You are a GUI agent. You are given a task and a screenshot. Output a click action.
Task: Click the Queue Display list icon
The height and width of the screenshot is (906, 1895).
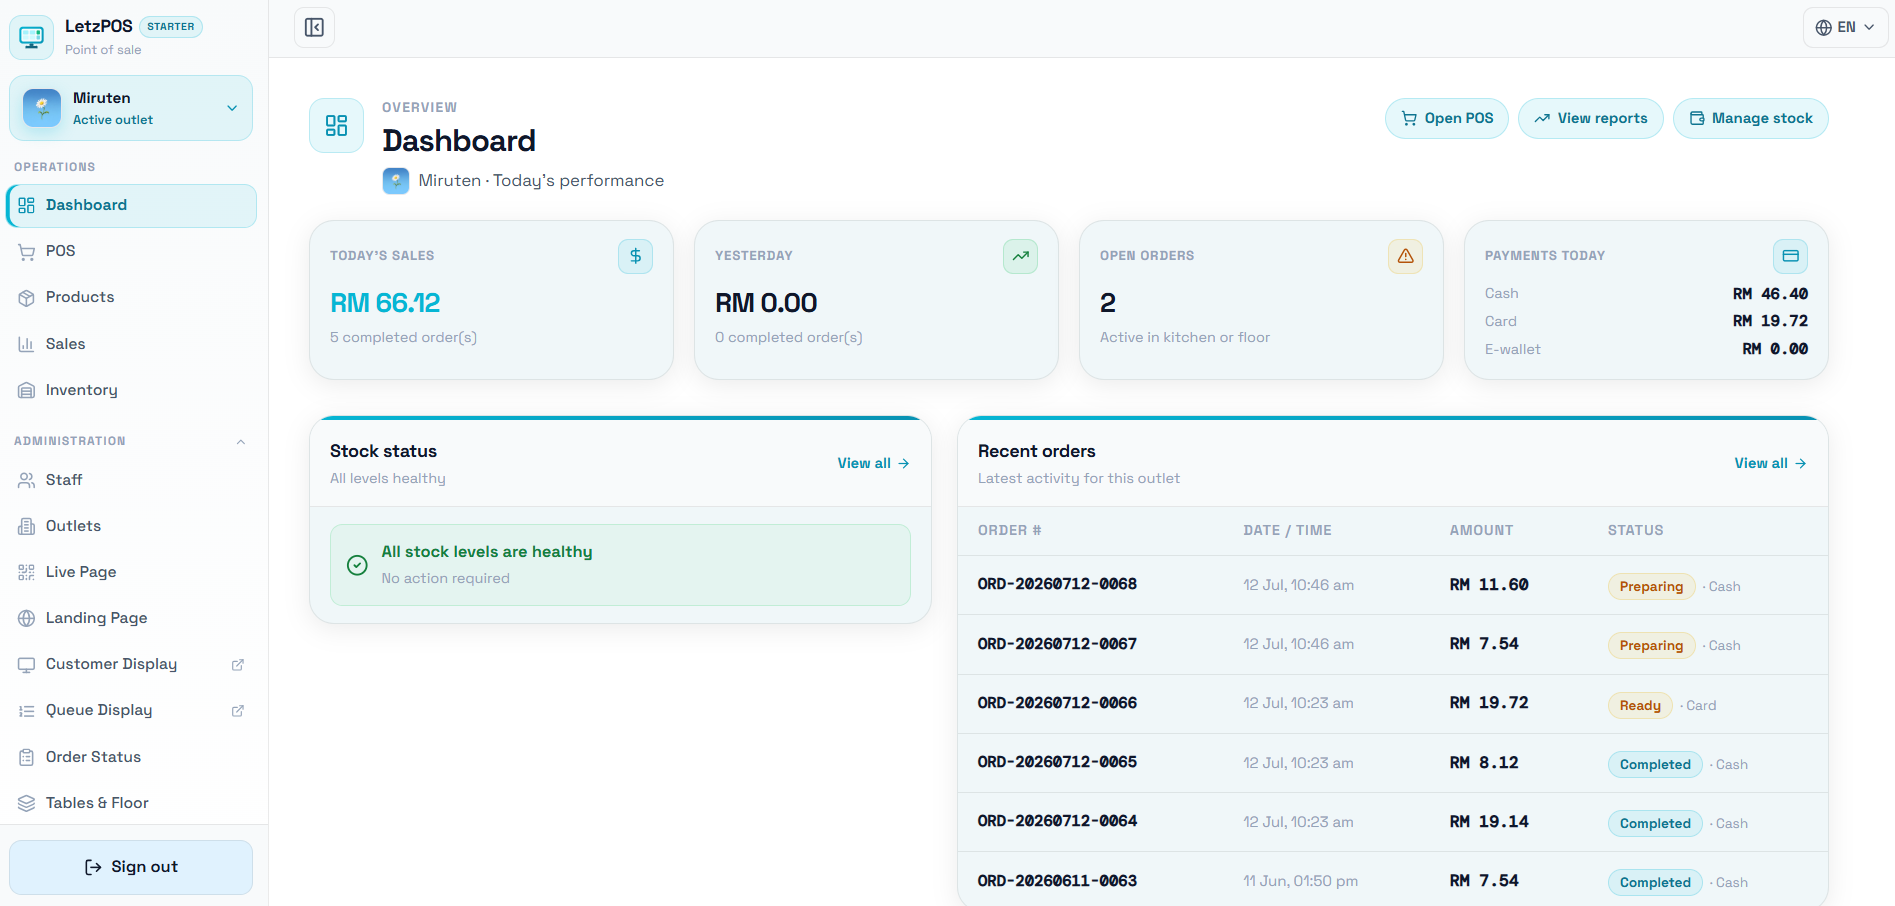coord(27,711)
